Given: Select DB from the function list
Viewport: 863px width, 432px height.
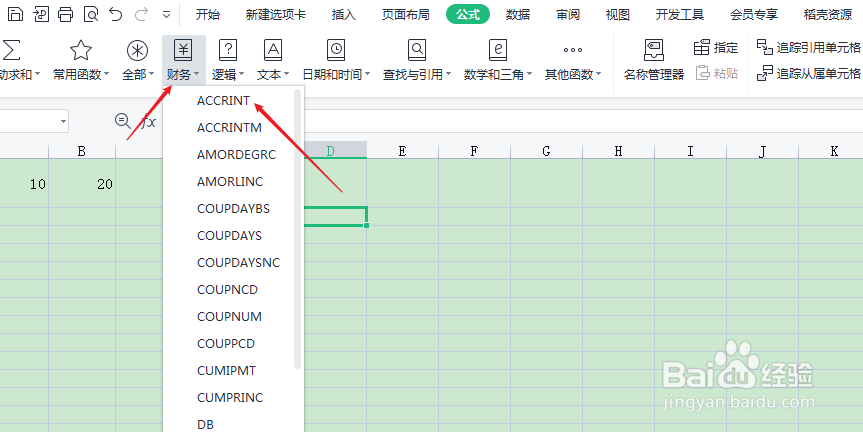Looking at the screenshot, I should (x=205, y=424).
